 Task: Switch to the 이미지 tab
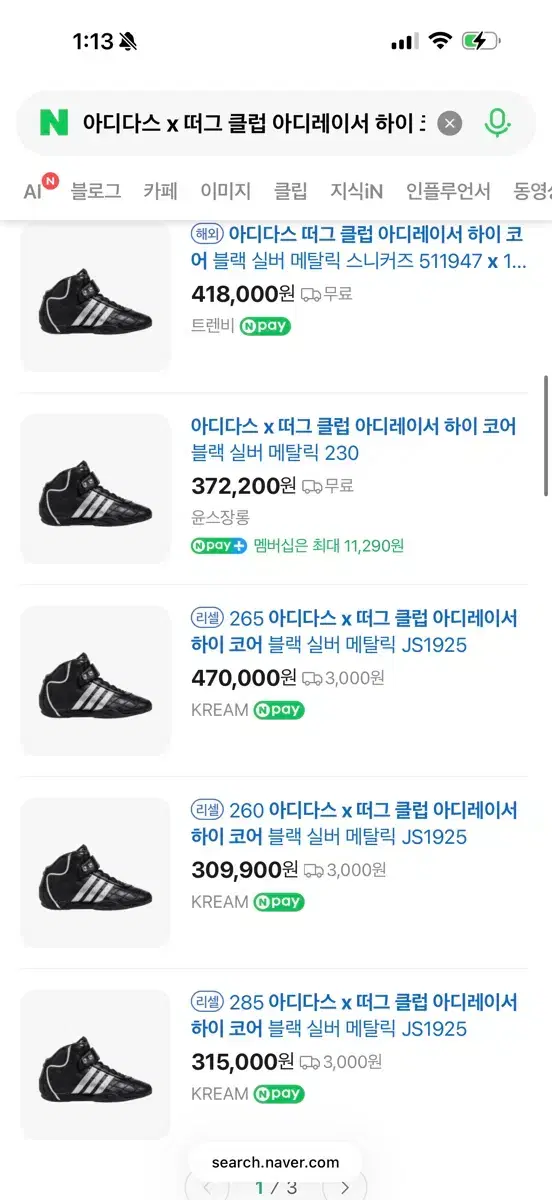pos(225,190)
